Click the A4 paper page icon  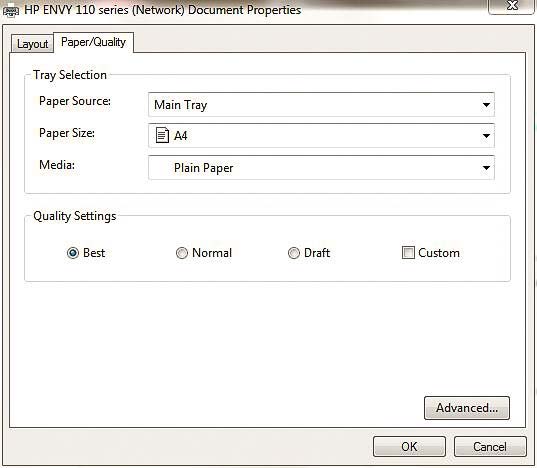162,135
